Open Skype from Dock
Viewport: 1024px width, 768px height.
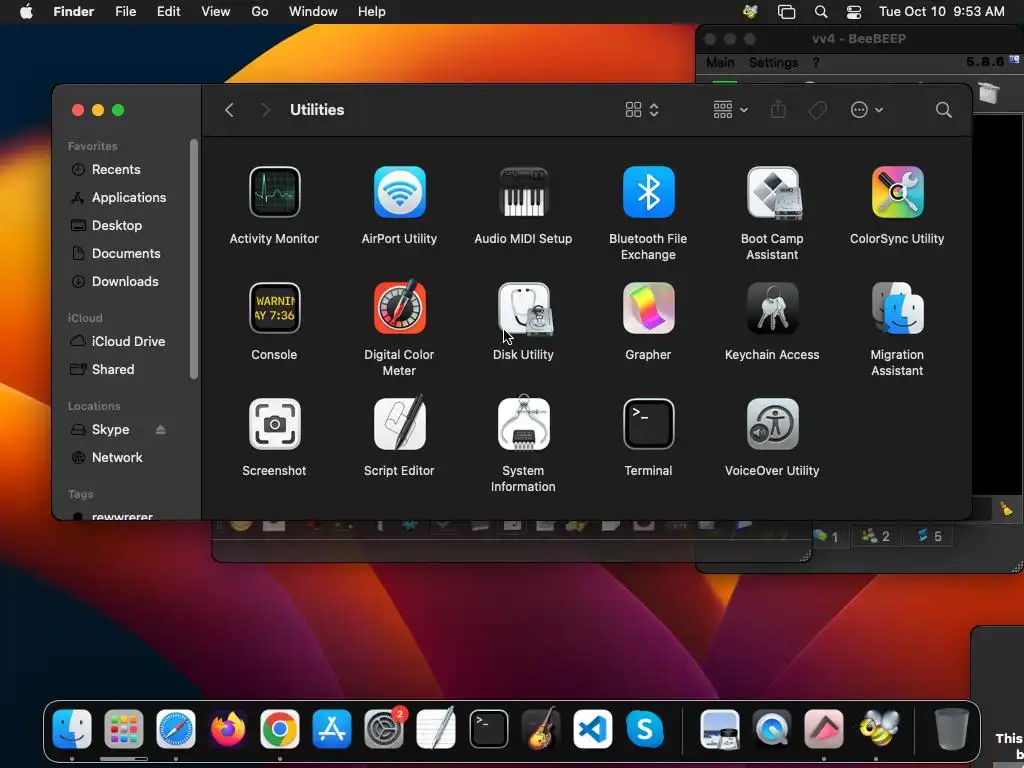tap(645, 728)
